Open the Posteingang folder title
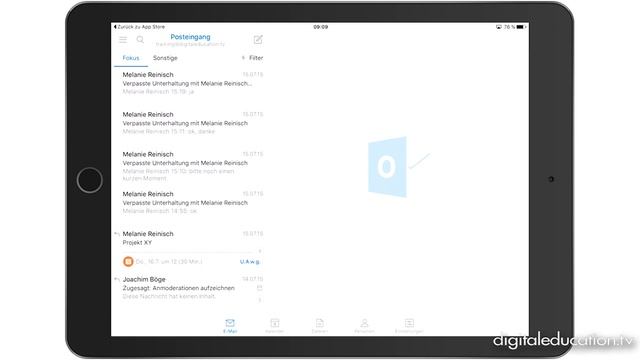The image size is (640, 360). 190,37
